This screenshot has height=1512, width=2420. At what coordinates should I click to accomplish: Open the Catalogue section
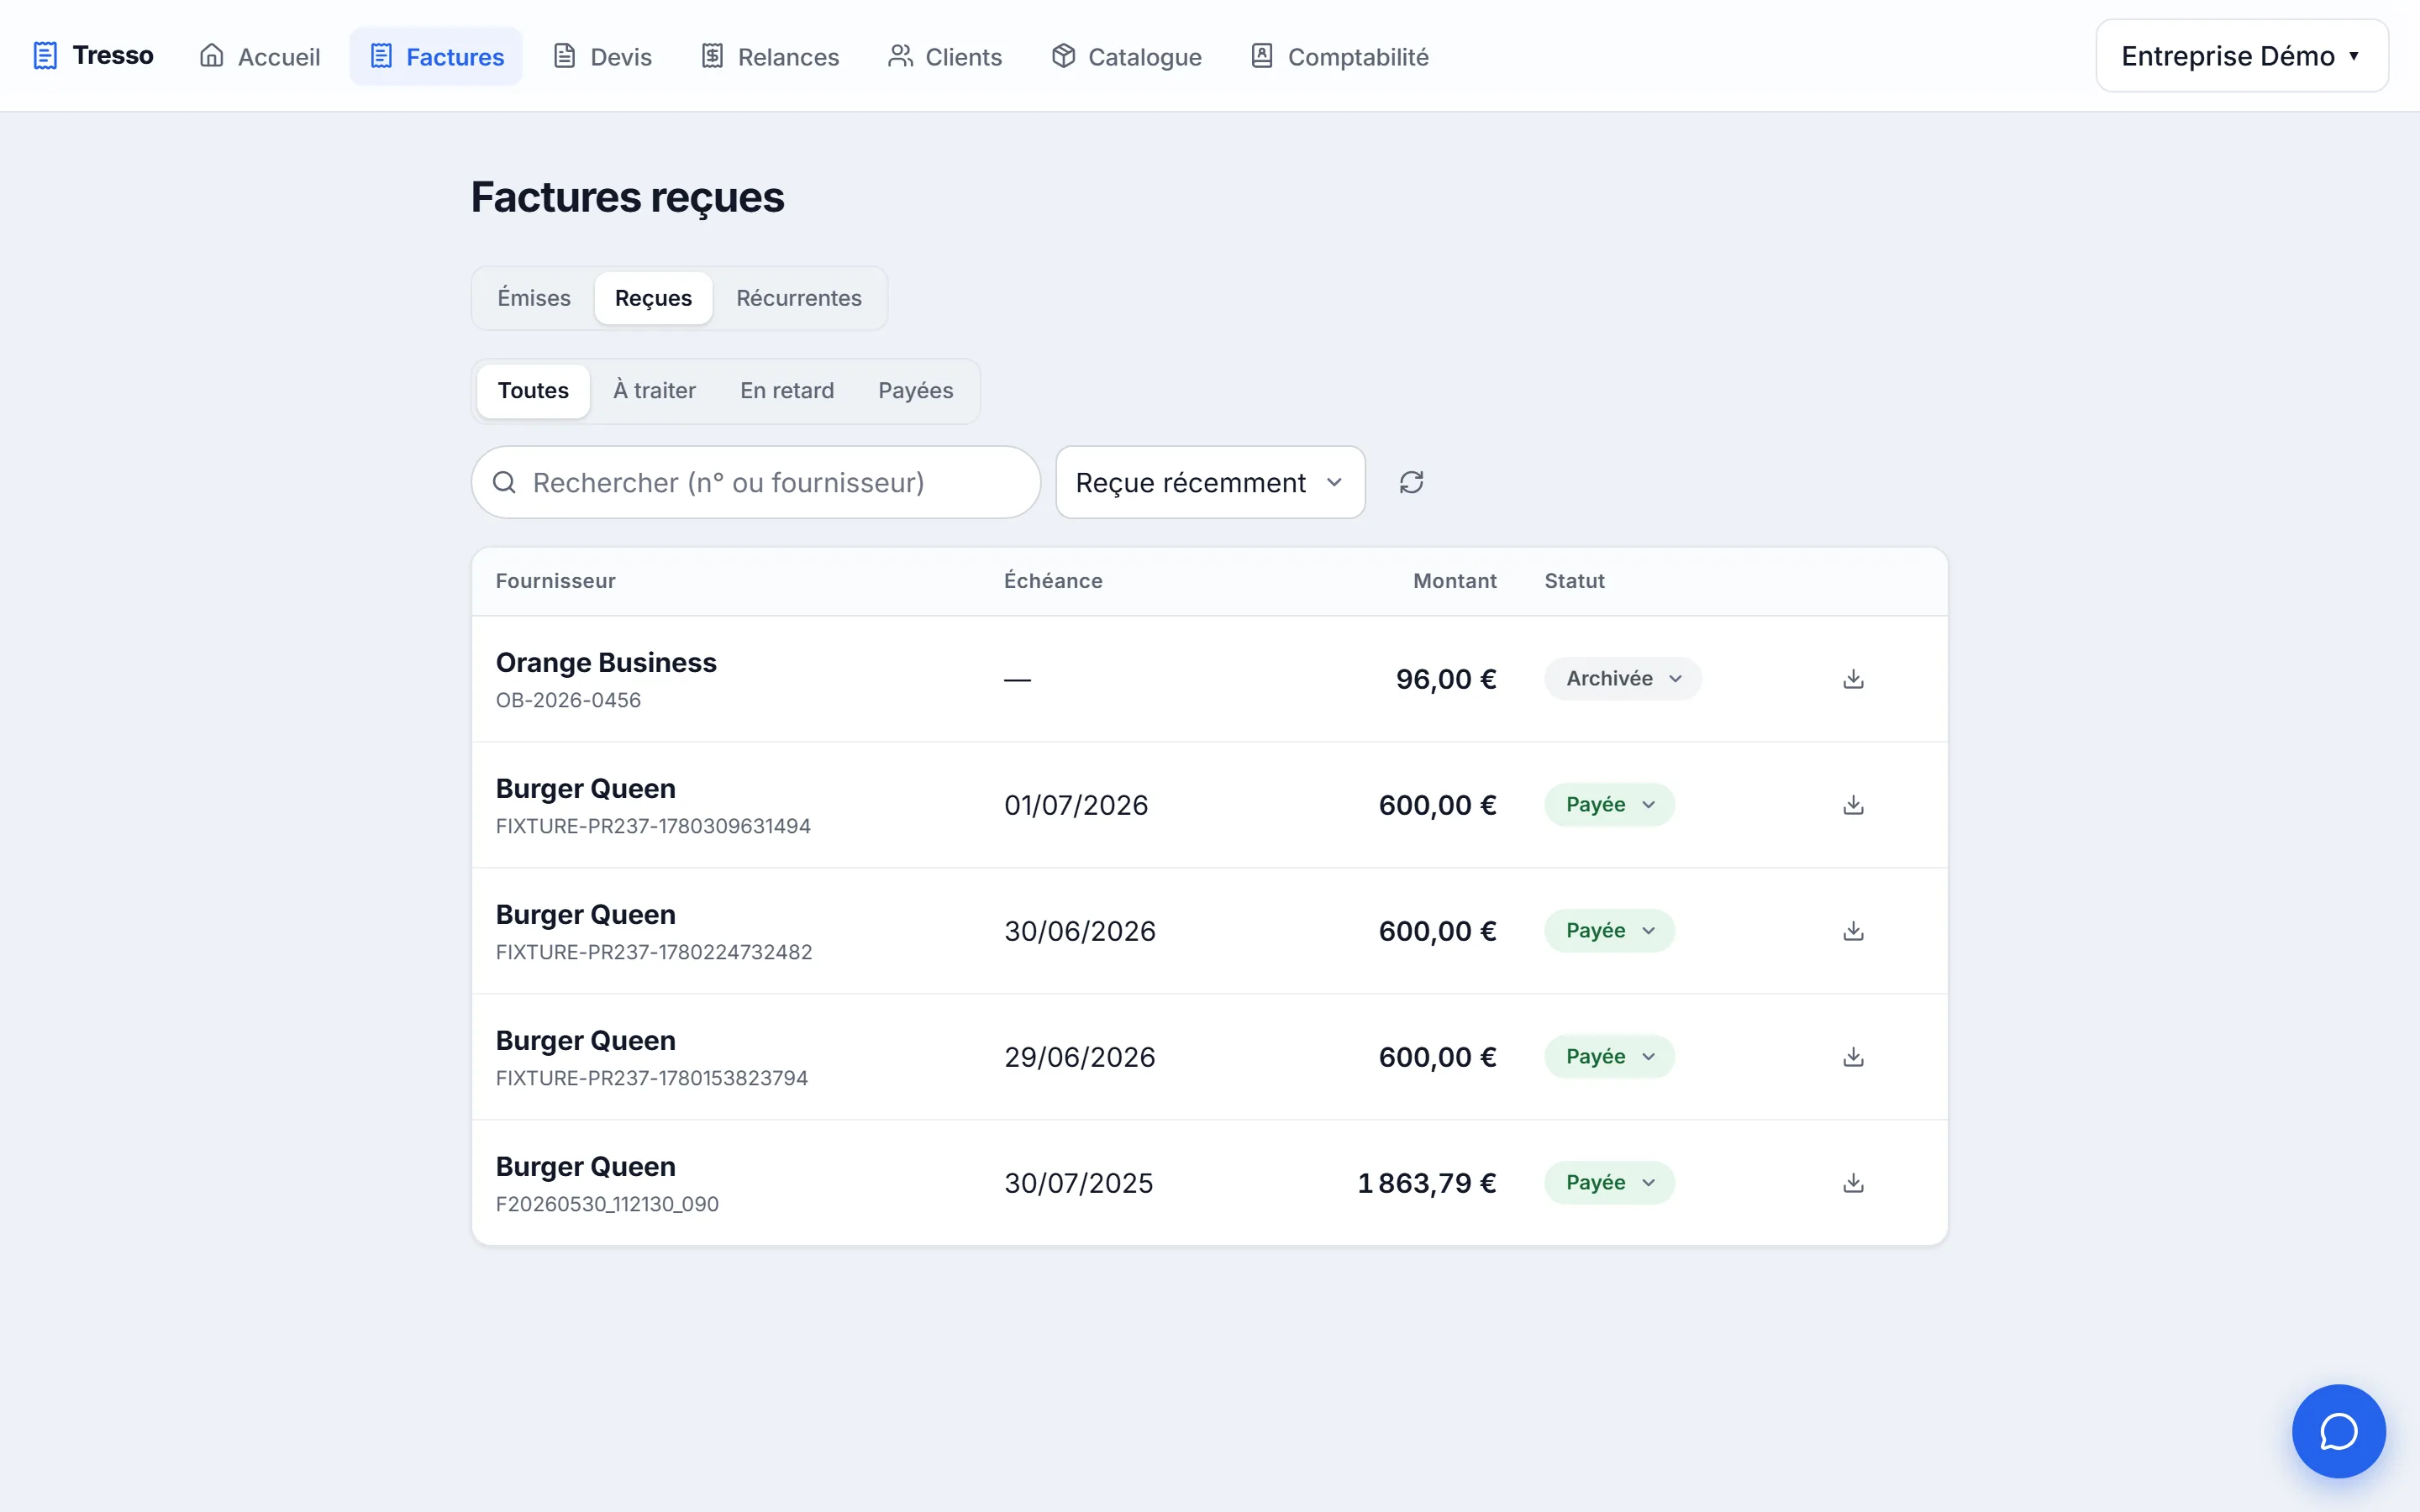pos(1127,56)
